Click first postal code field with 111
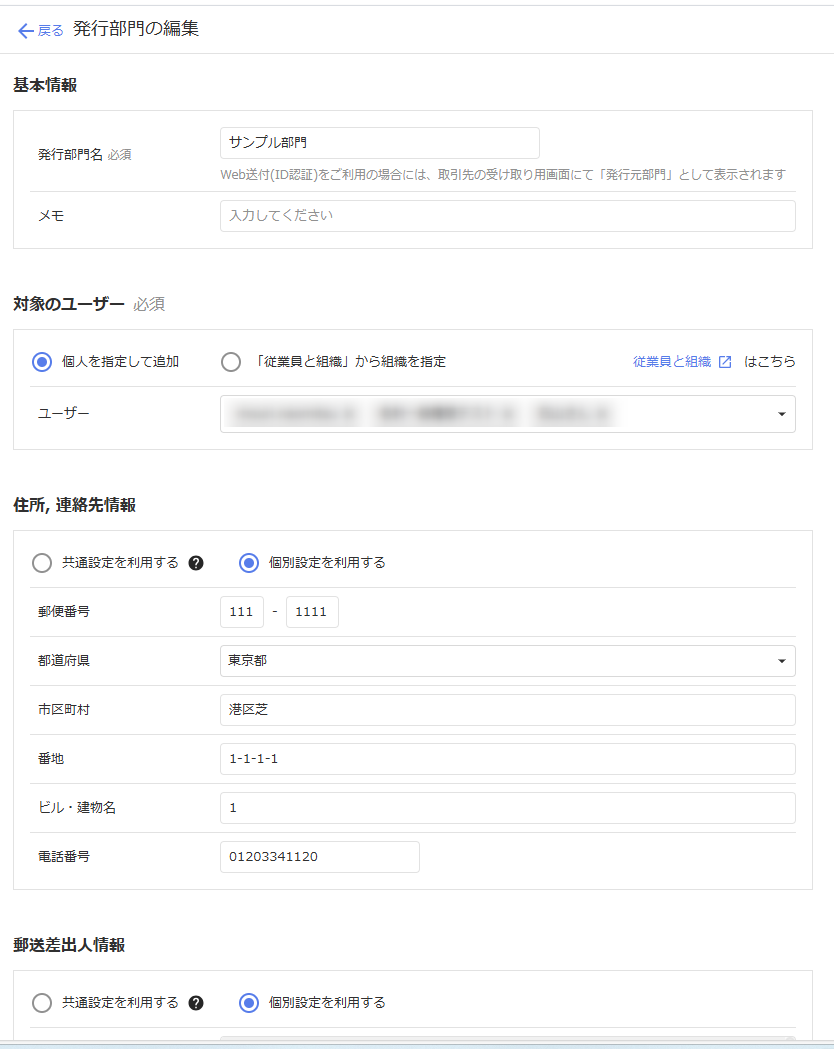 coord(242,612)
